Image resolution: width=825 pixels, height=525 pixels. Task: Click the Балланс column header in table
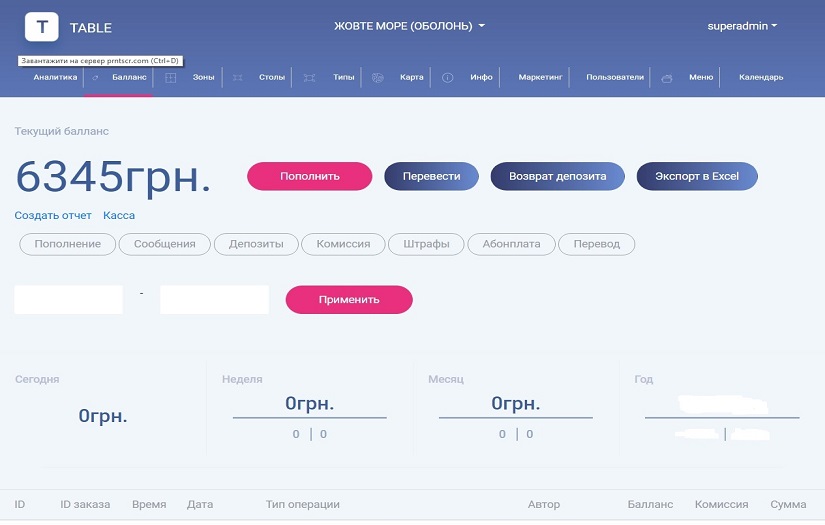point(650,504)
